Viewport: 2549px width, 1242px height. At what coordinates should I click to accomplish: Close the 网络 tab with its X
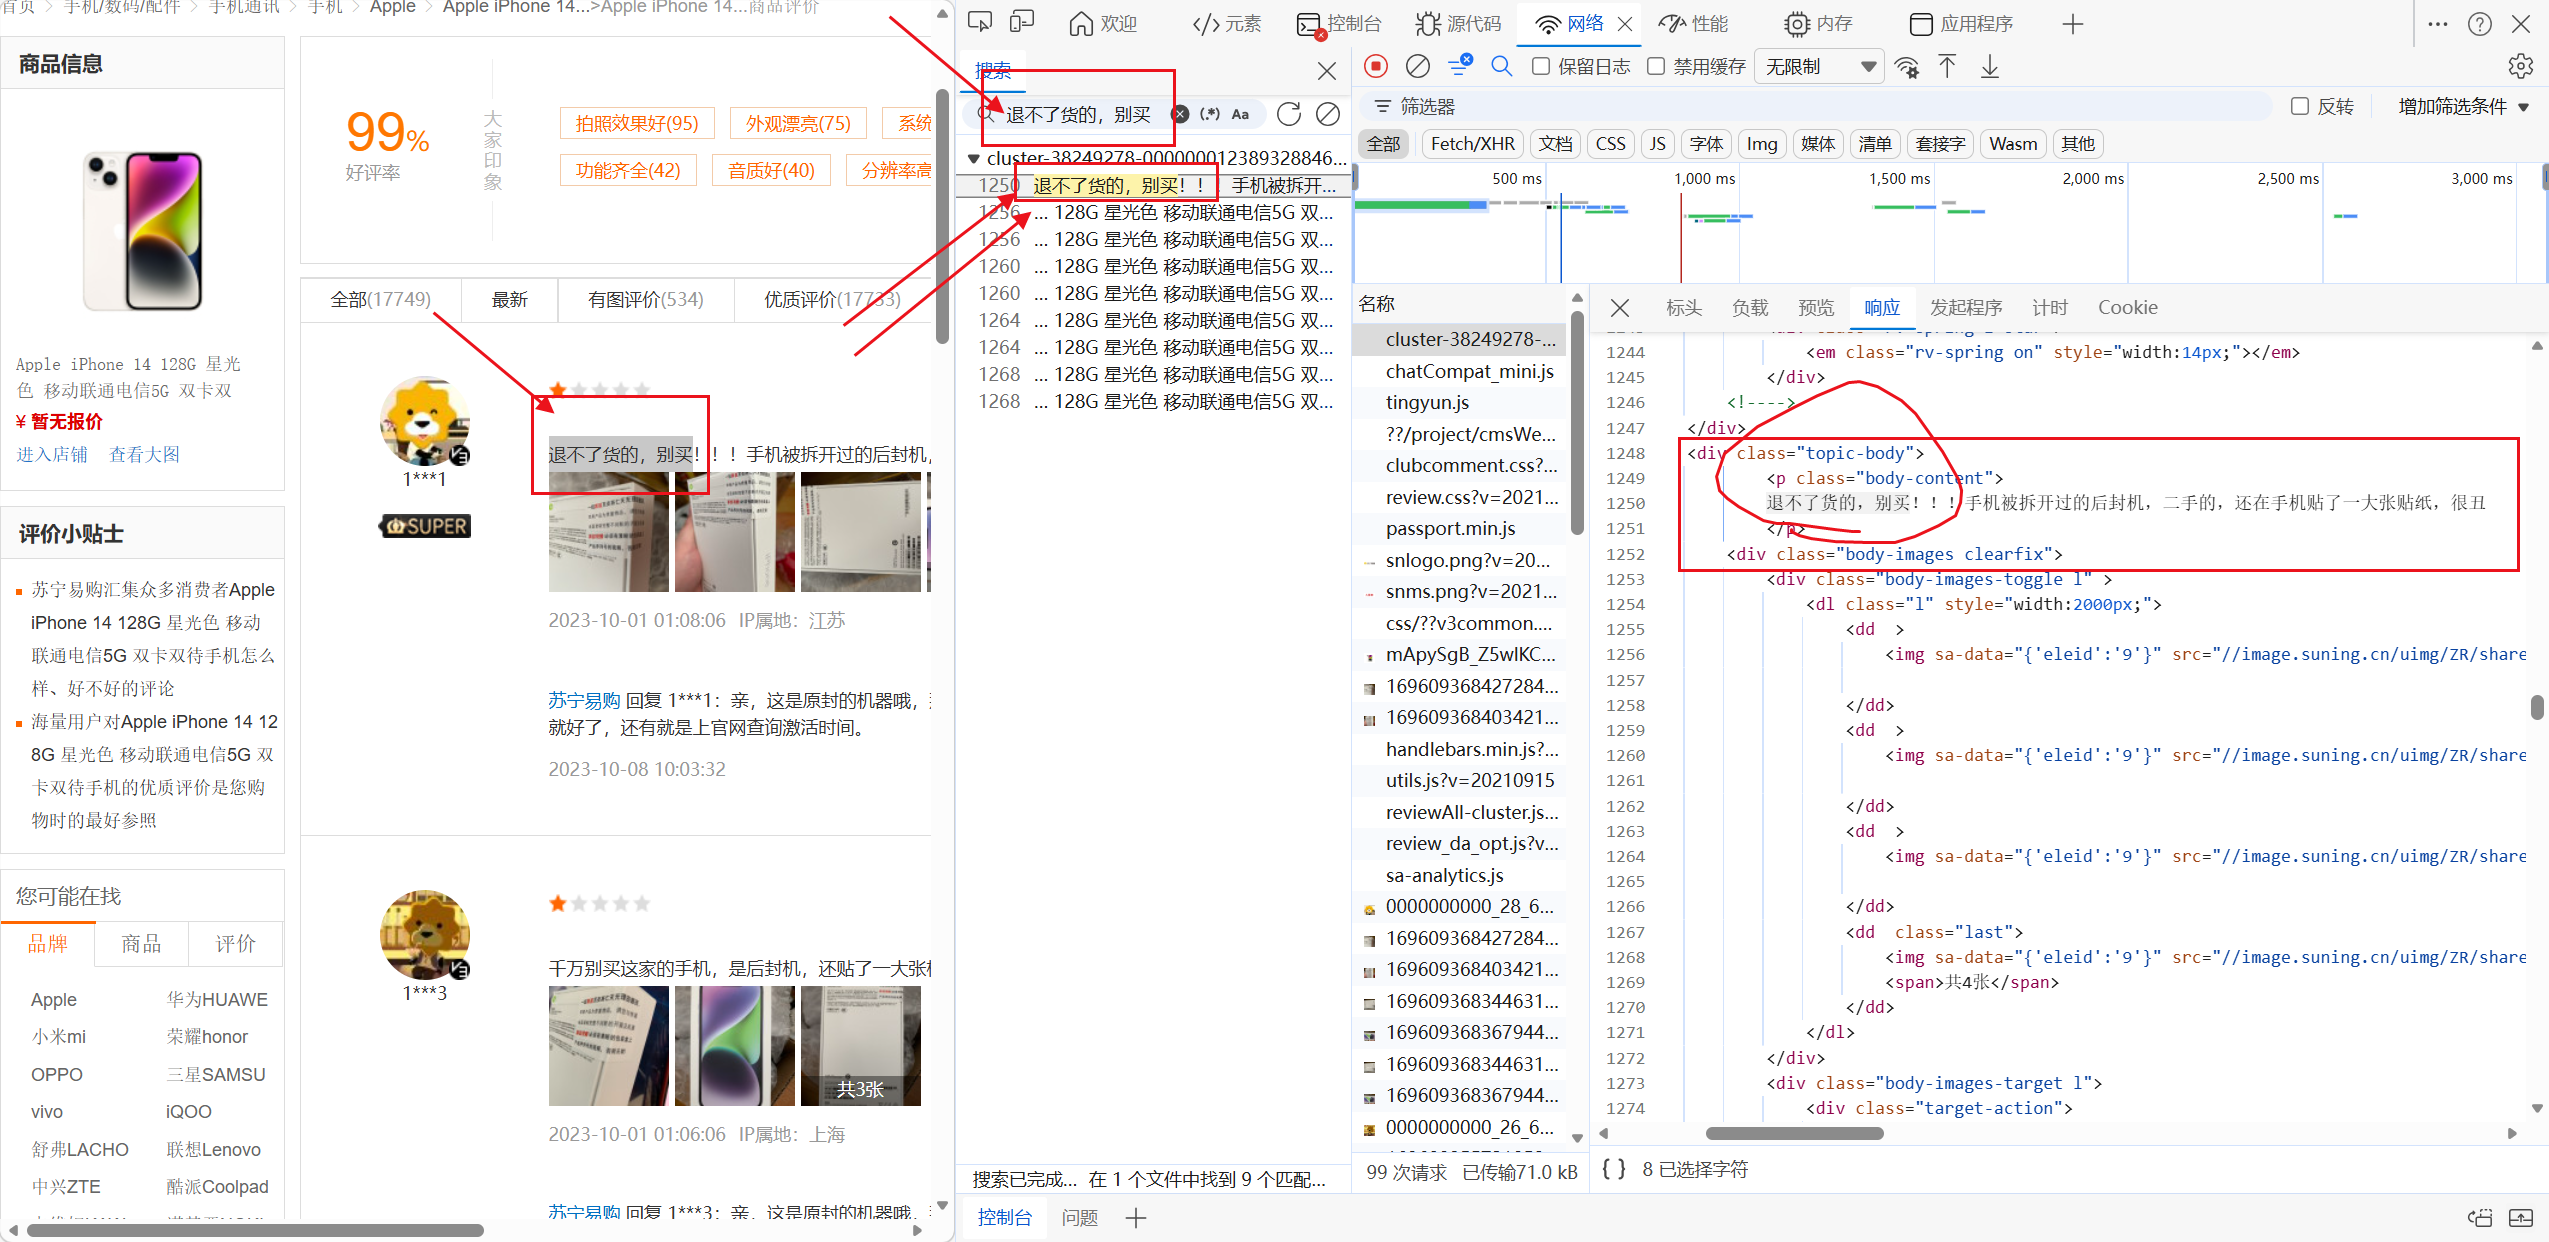tap(1626, 24)
